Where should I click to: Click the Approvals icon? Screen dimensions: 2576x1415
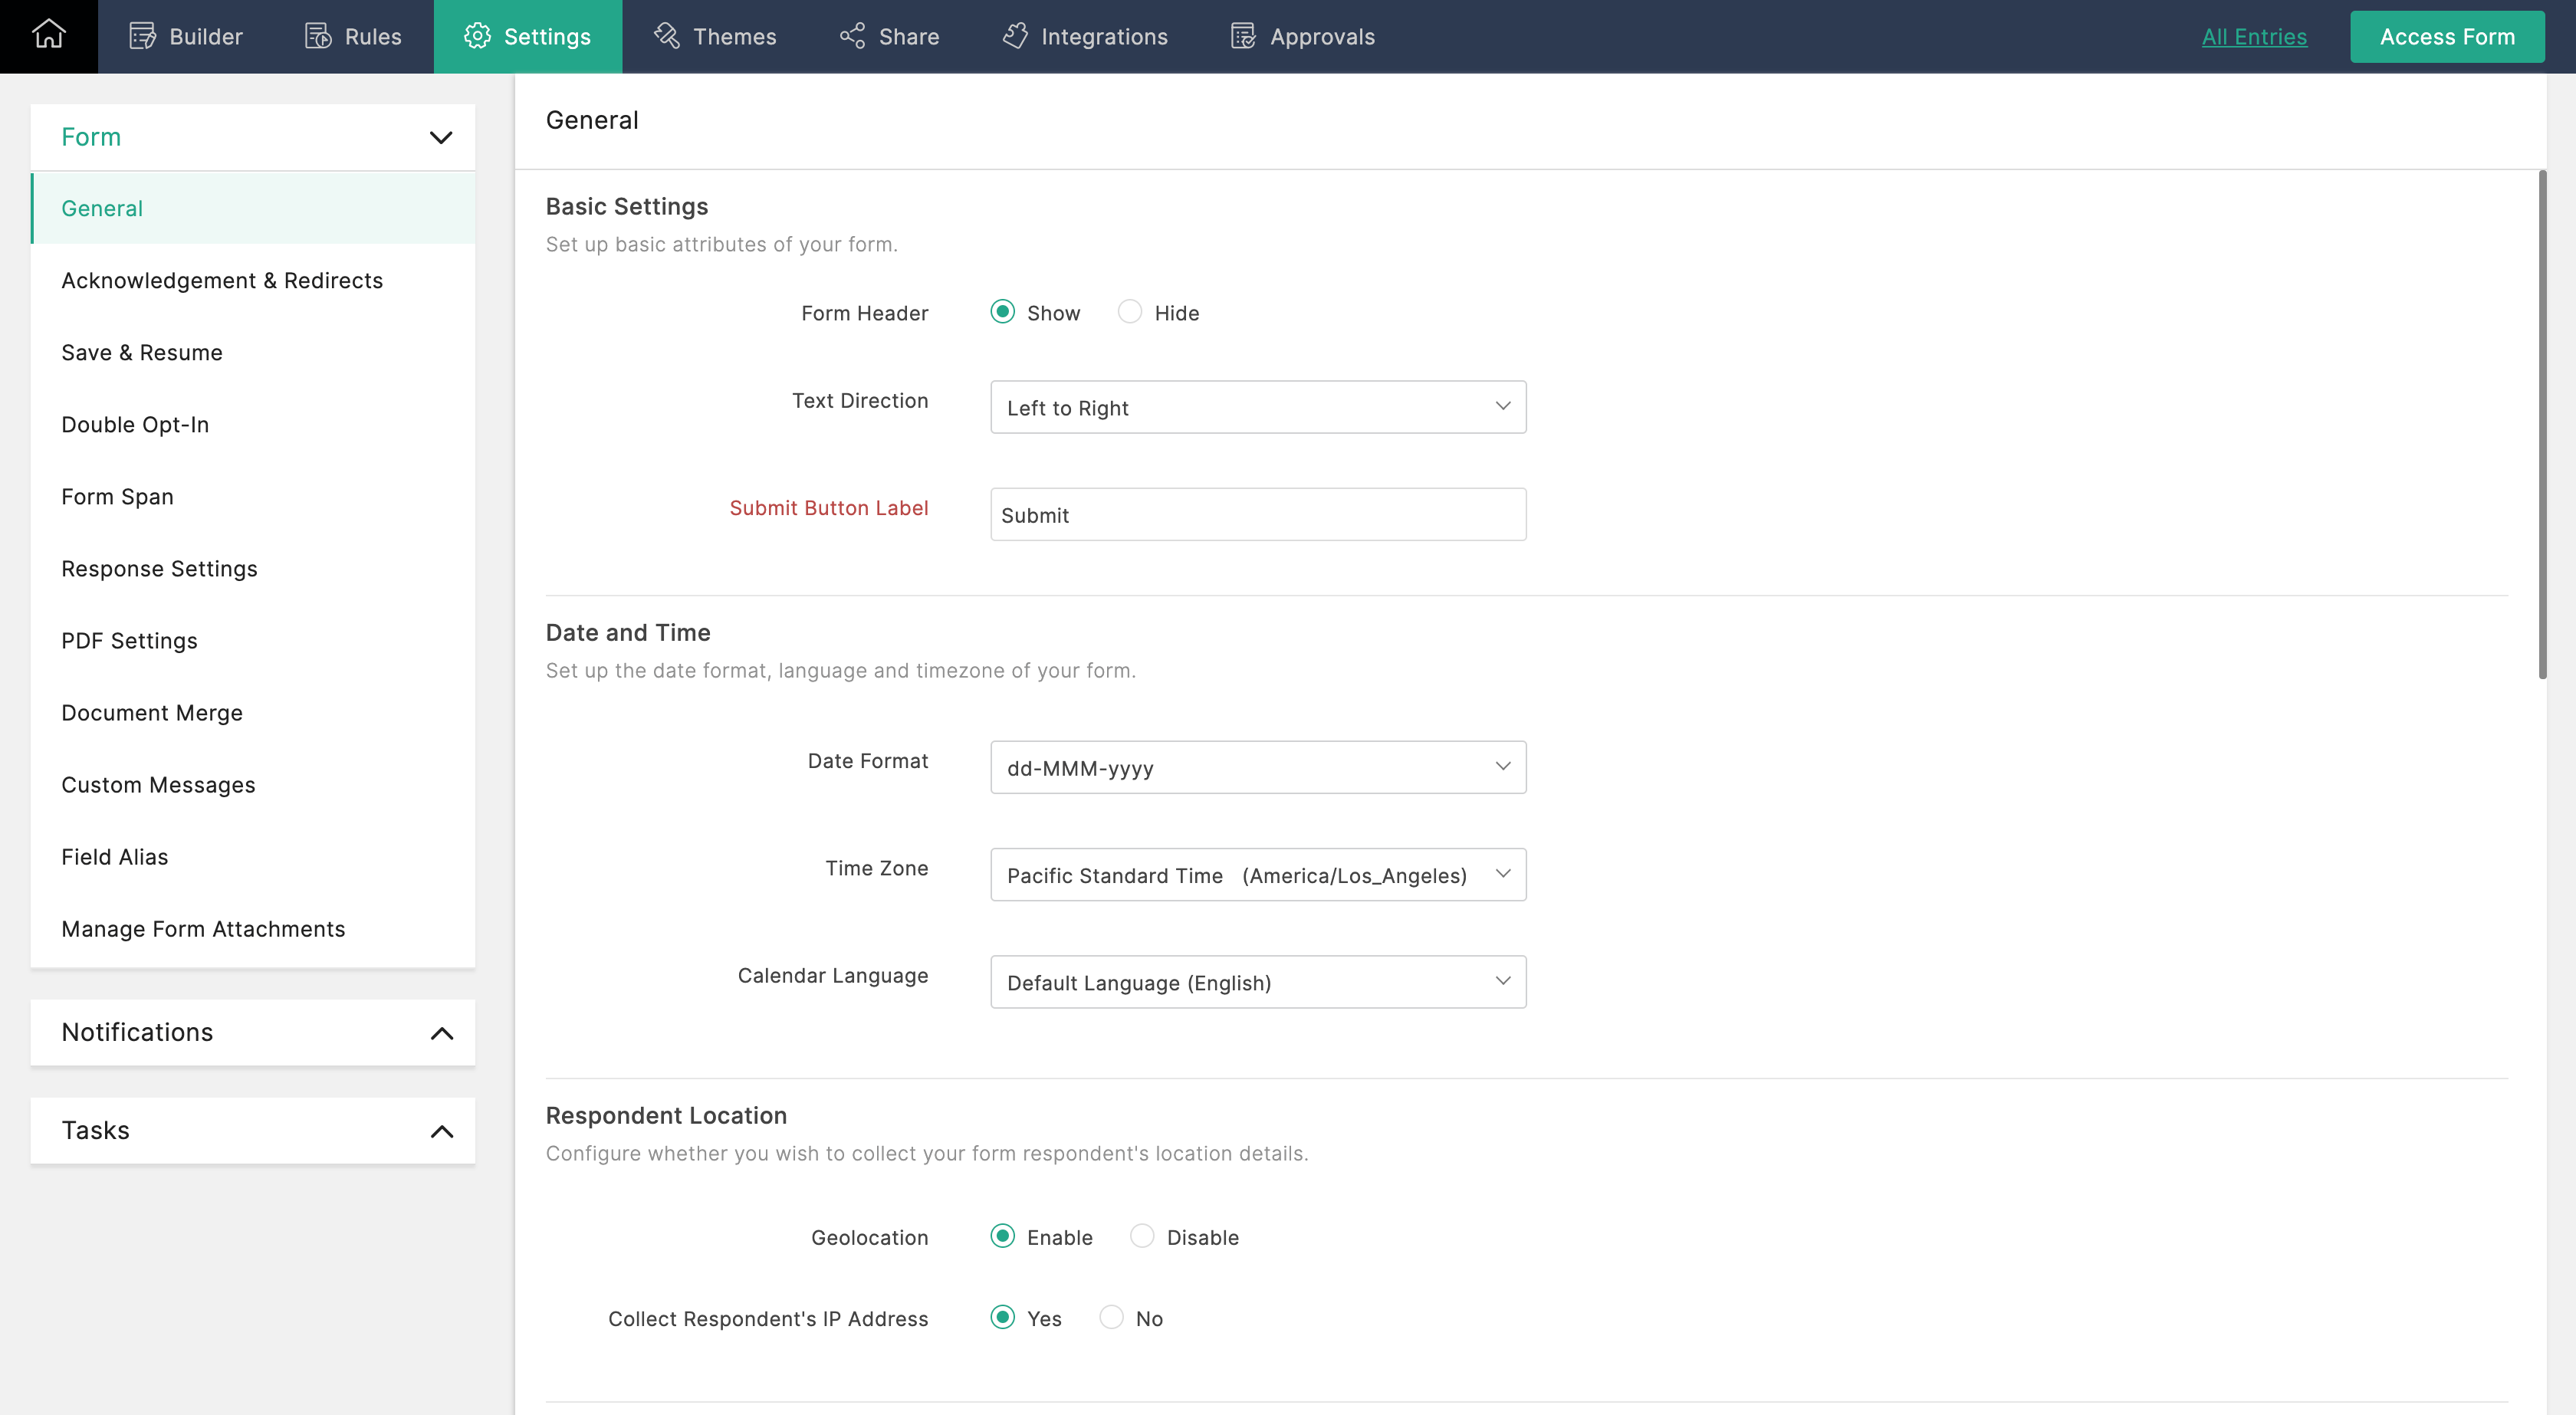(x=1243, y=36)
